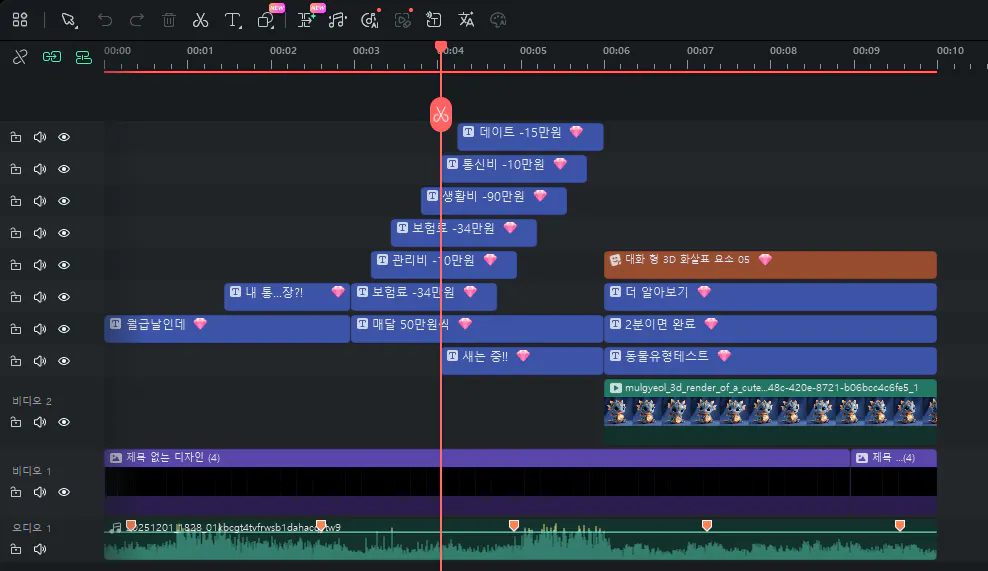Select the mulgyeol_3d_render video clip
988x571 pixels.
click(x=770, y=412)
